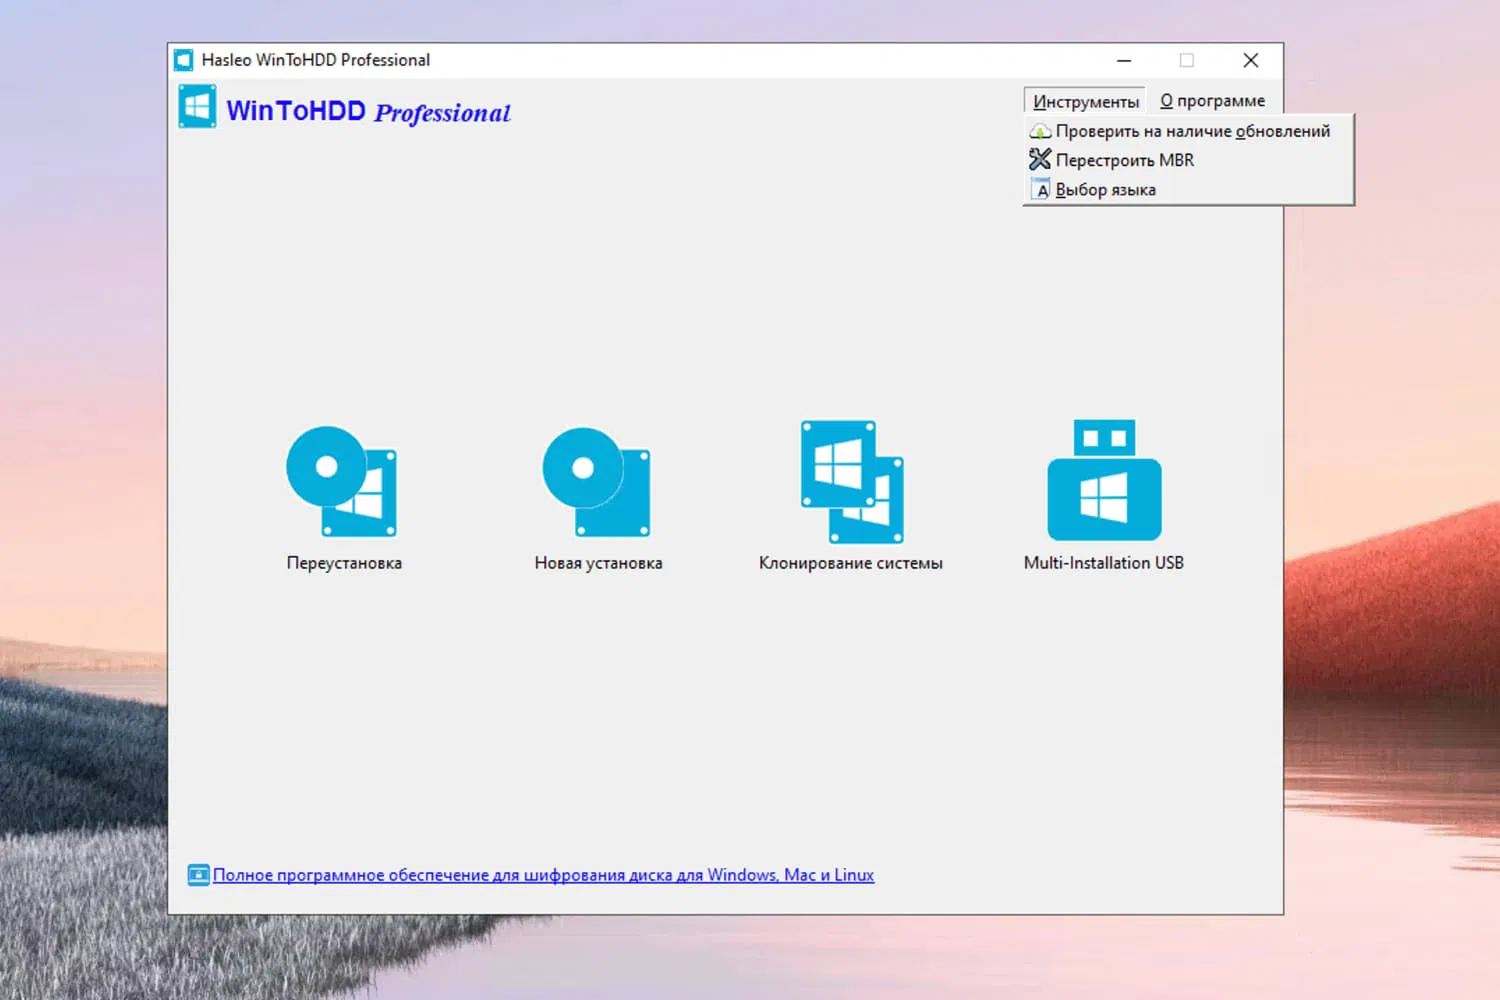Image resolution: width=1500 pixels, height=1000 pixels.
Task: Open the О программе menu
Action: (x=1212, y=100)
